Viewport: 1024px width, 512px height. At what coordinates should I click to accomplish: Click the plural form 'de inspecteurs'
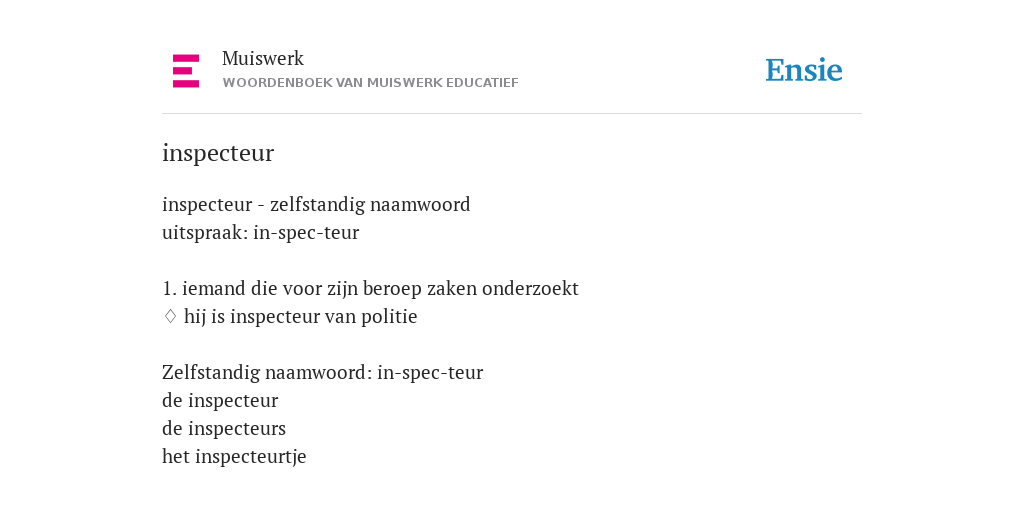[x=224, y=429]
